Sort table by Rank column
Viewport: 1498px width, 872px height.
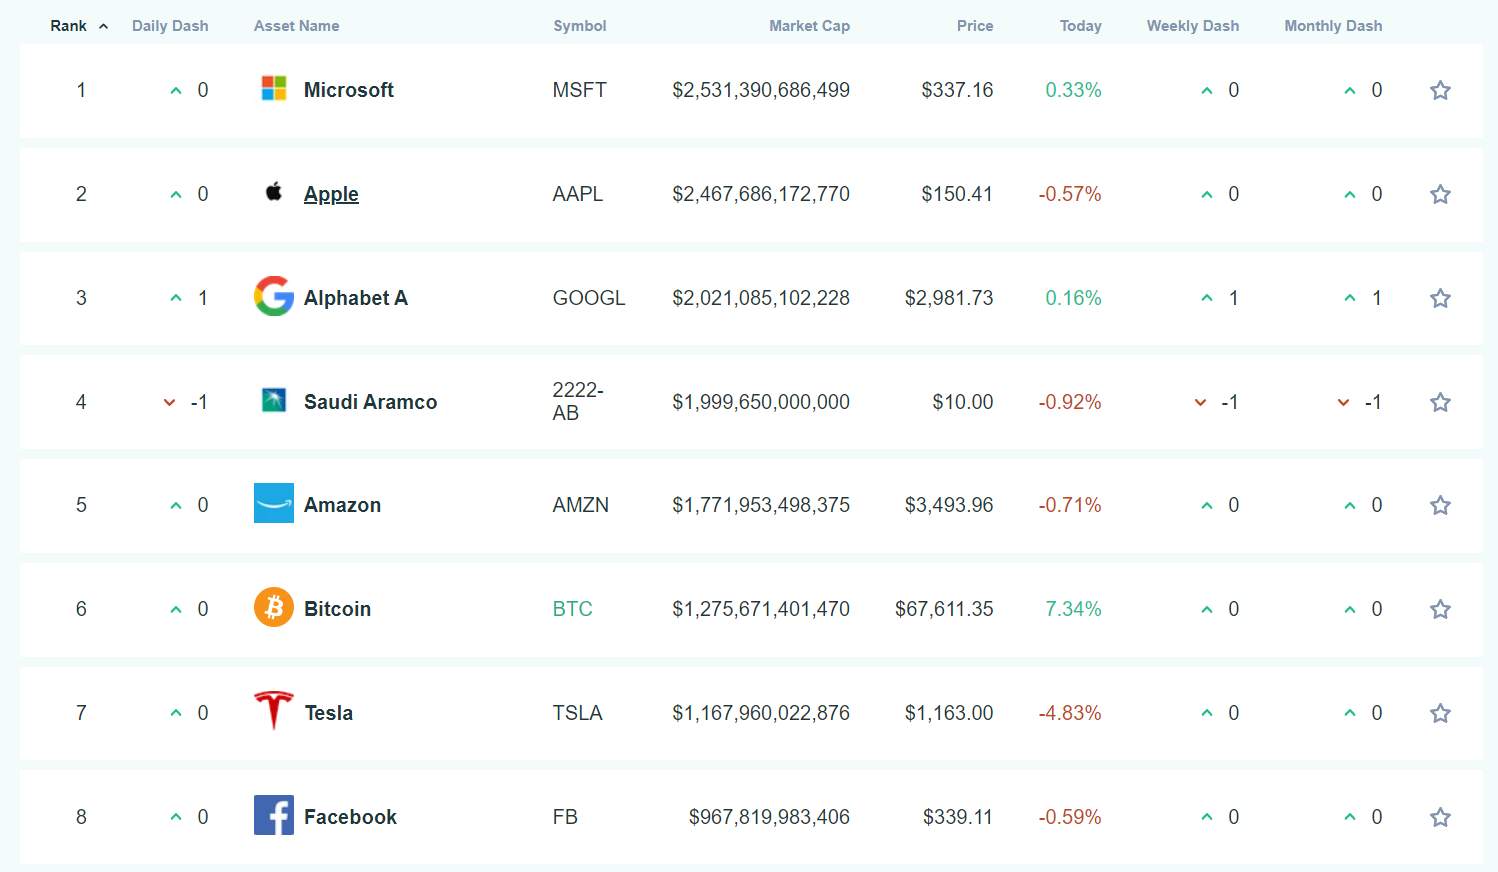click(x=69, y=26)
